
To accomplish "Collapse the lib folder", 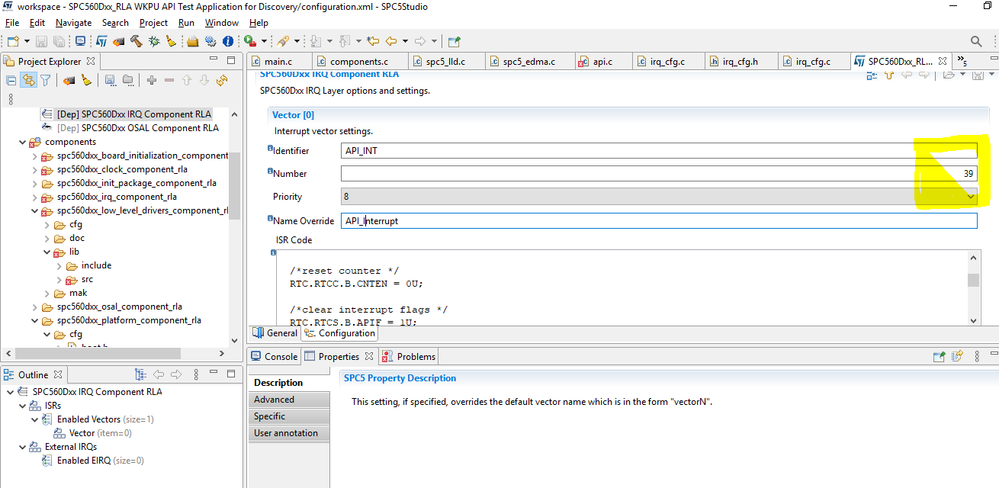I will click(x=47, y=252).
